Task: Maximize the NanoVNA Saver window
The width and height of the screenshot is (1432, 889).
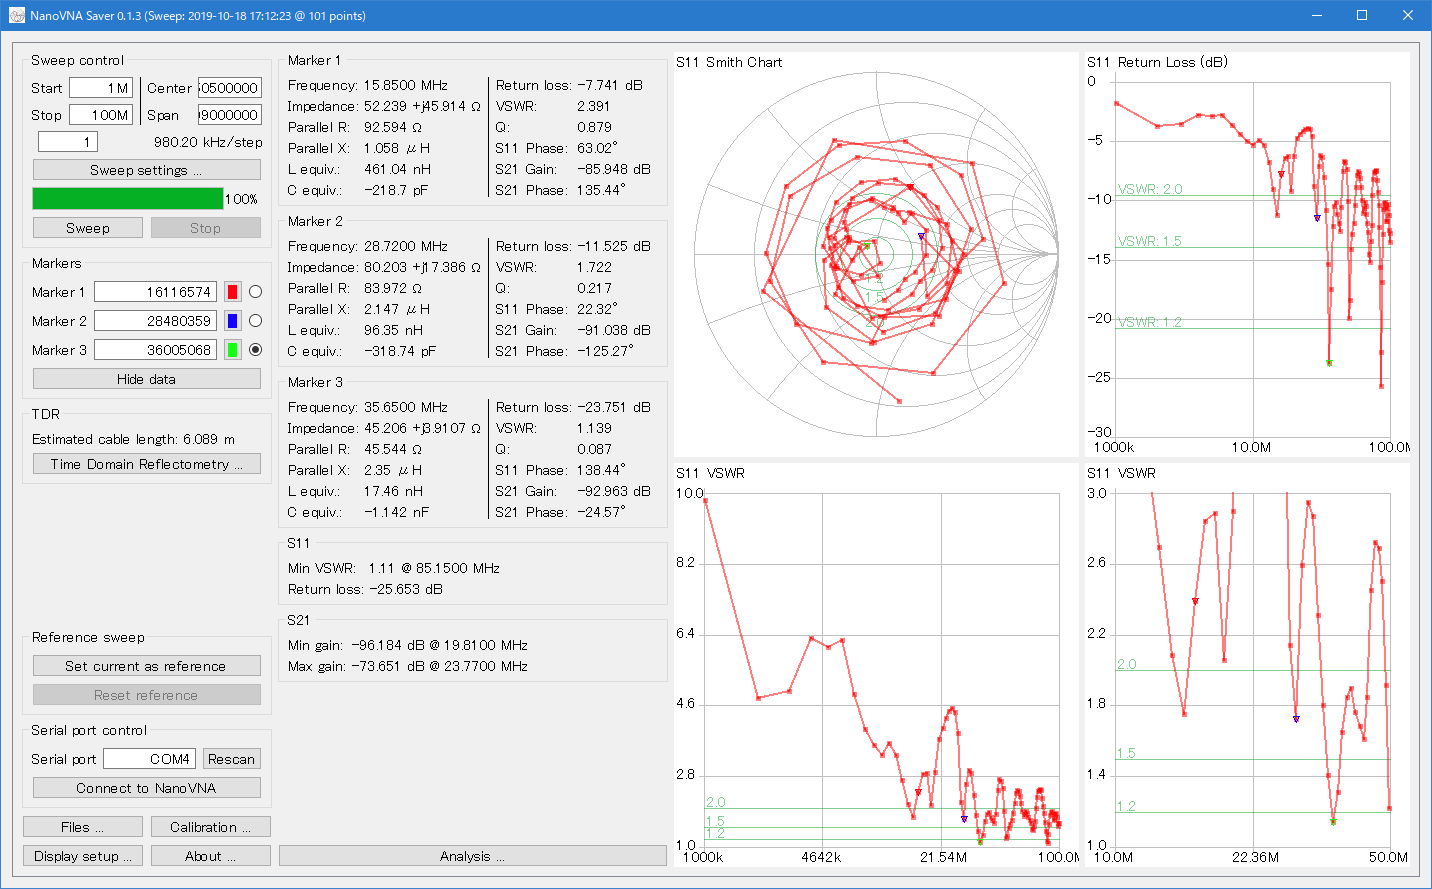Action: tap(1362, 15)
